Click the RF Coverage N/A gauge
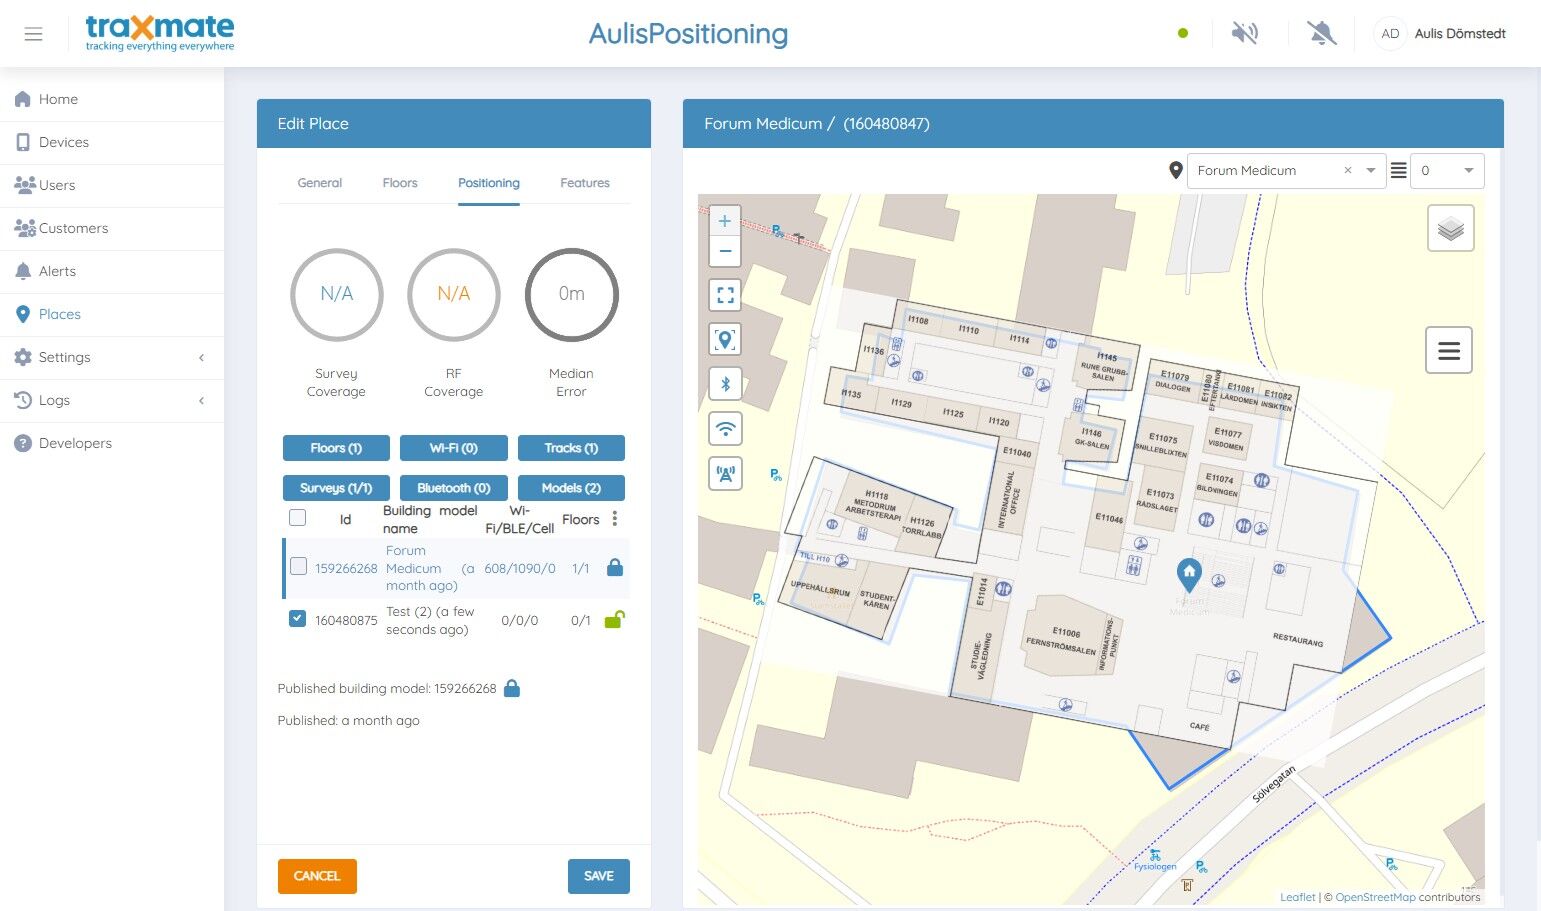 [x=454, y=294]
